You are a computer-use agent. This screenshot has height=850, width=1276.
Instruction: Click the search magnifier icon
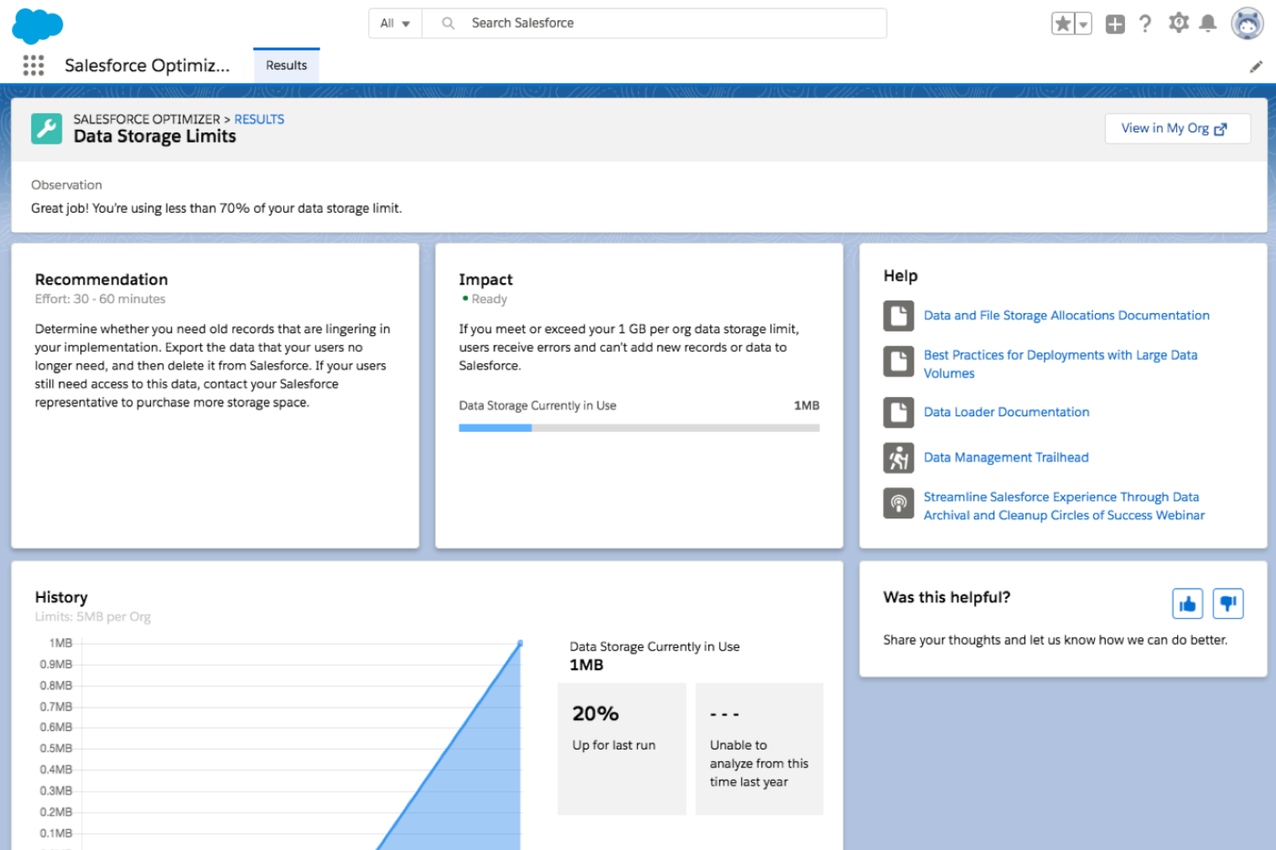[x=448, y=23]
